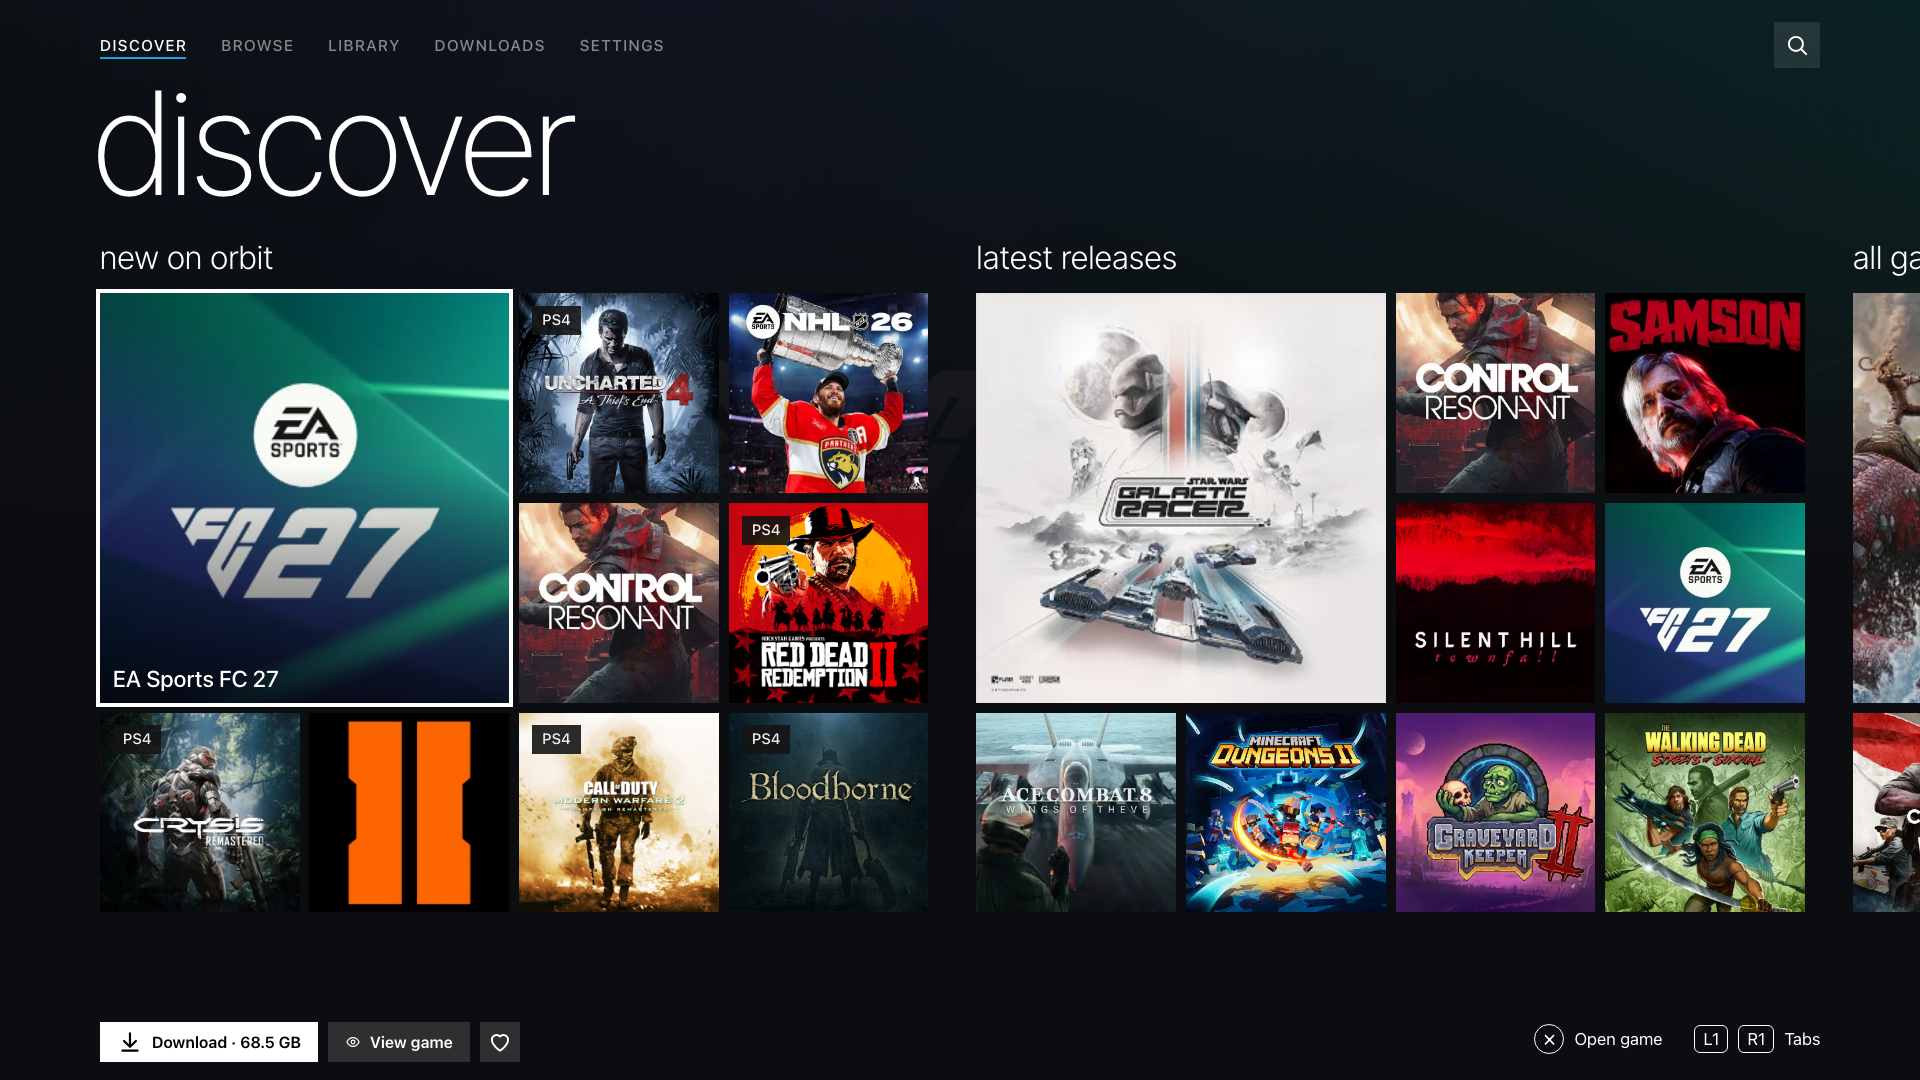The height and width of the screenshot is (1080, 1920).
Task: Select the featured EA Sports FC 27 tile
Action: (x=304, y=498)
